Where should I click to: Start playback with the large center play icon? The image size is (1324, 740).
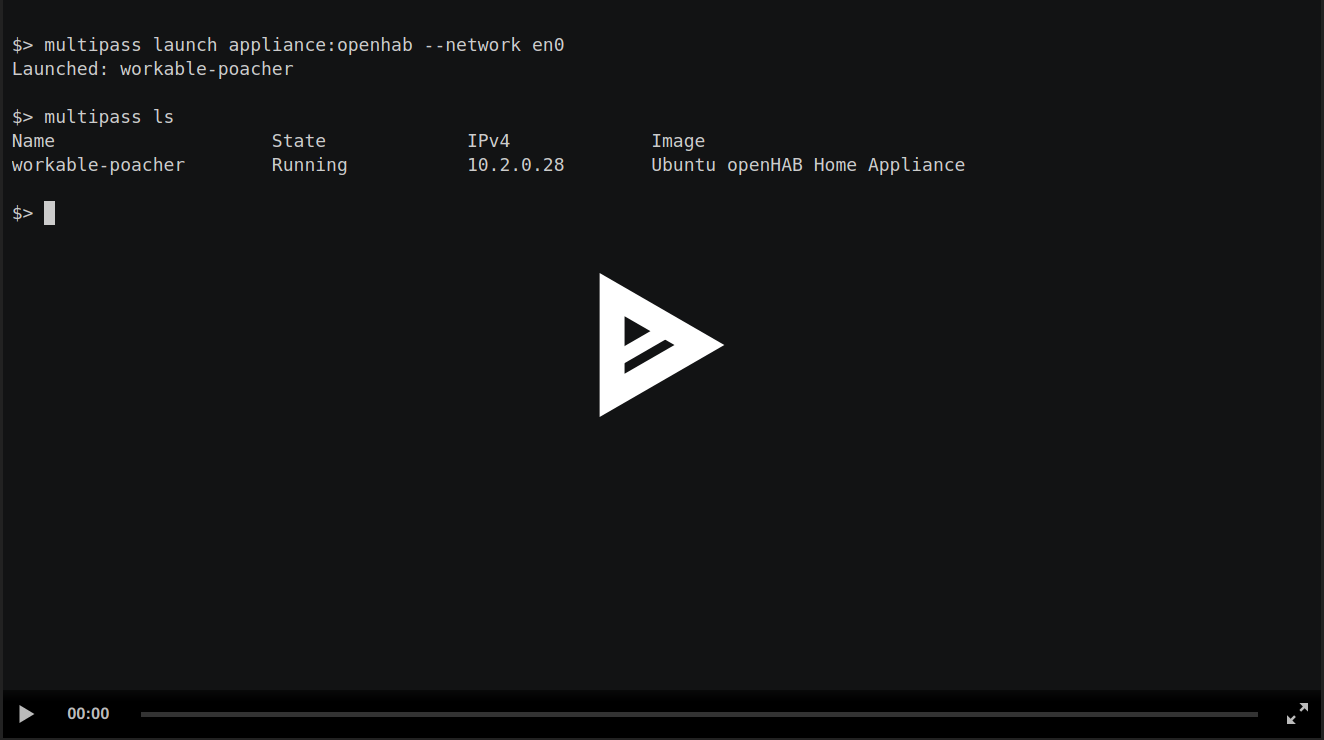pos(660,345)
